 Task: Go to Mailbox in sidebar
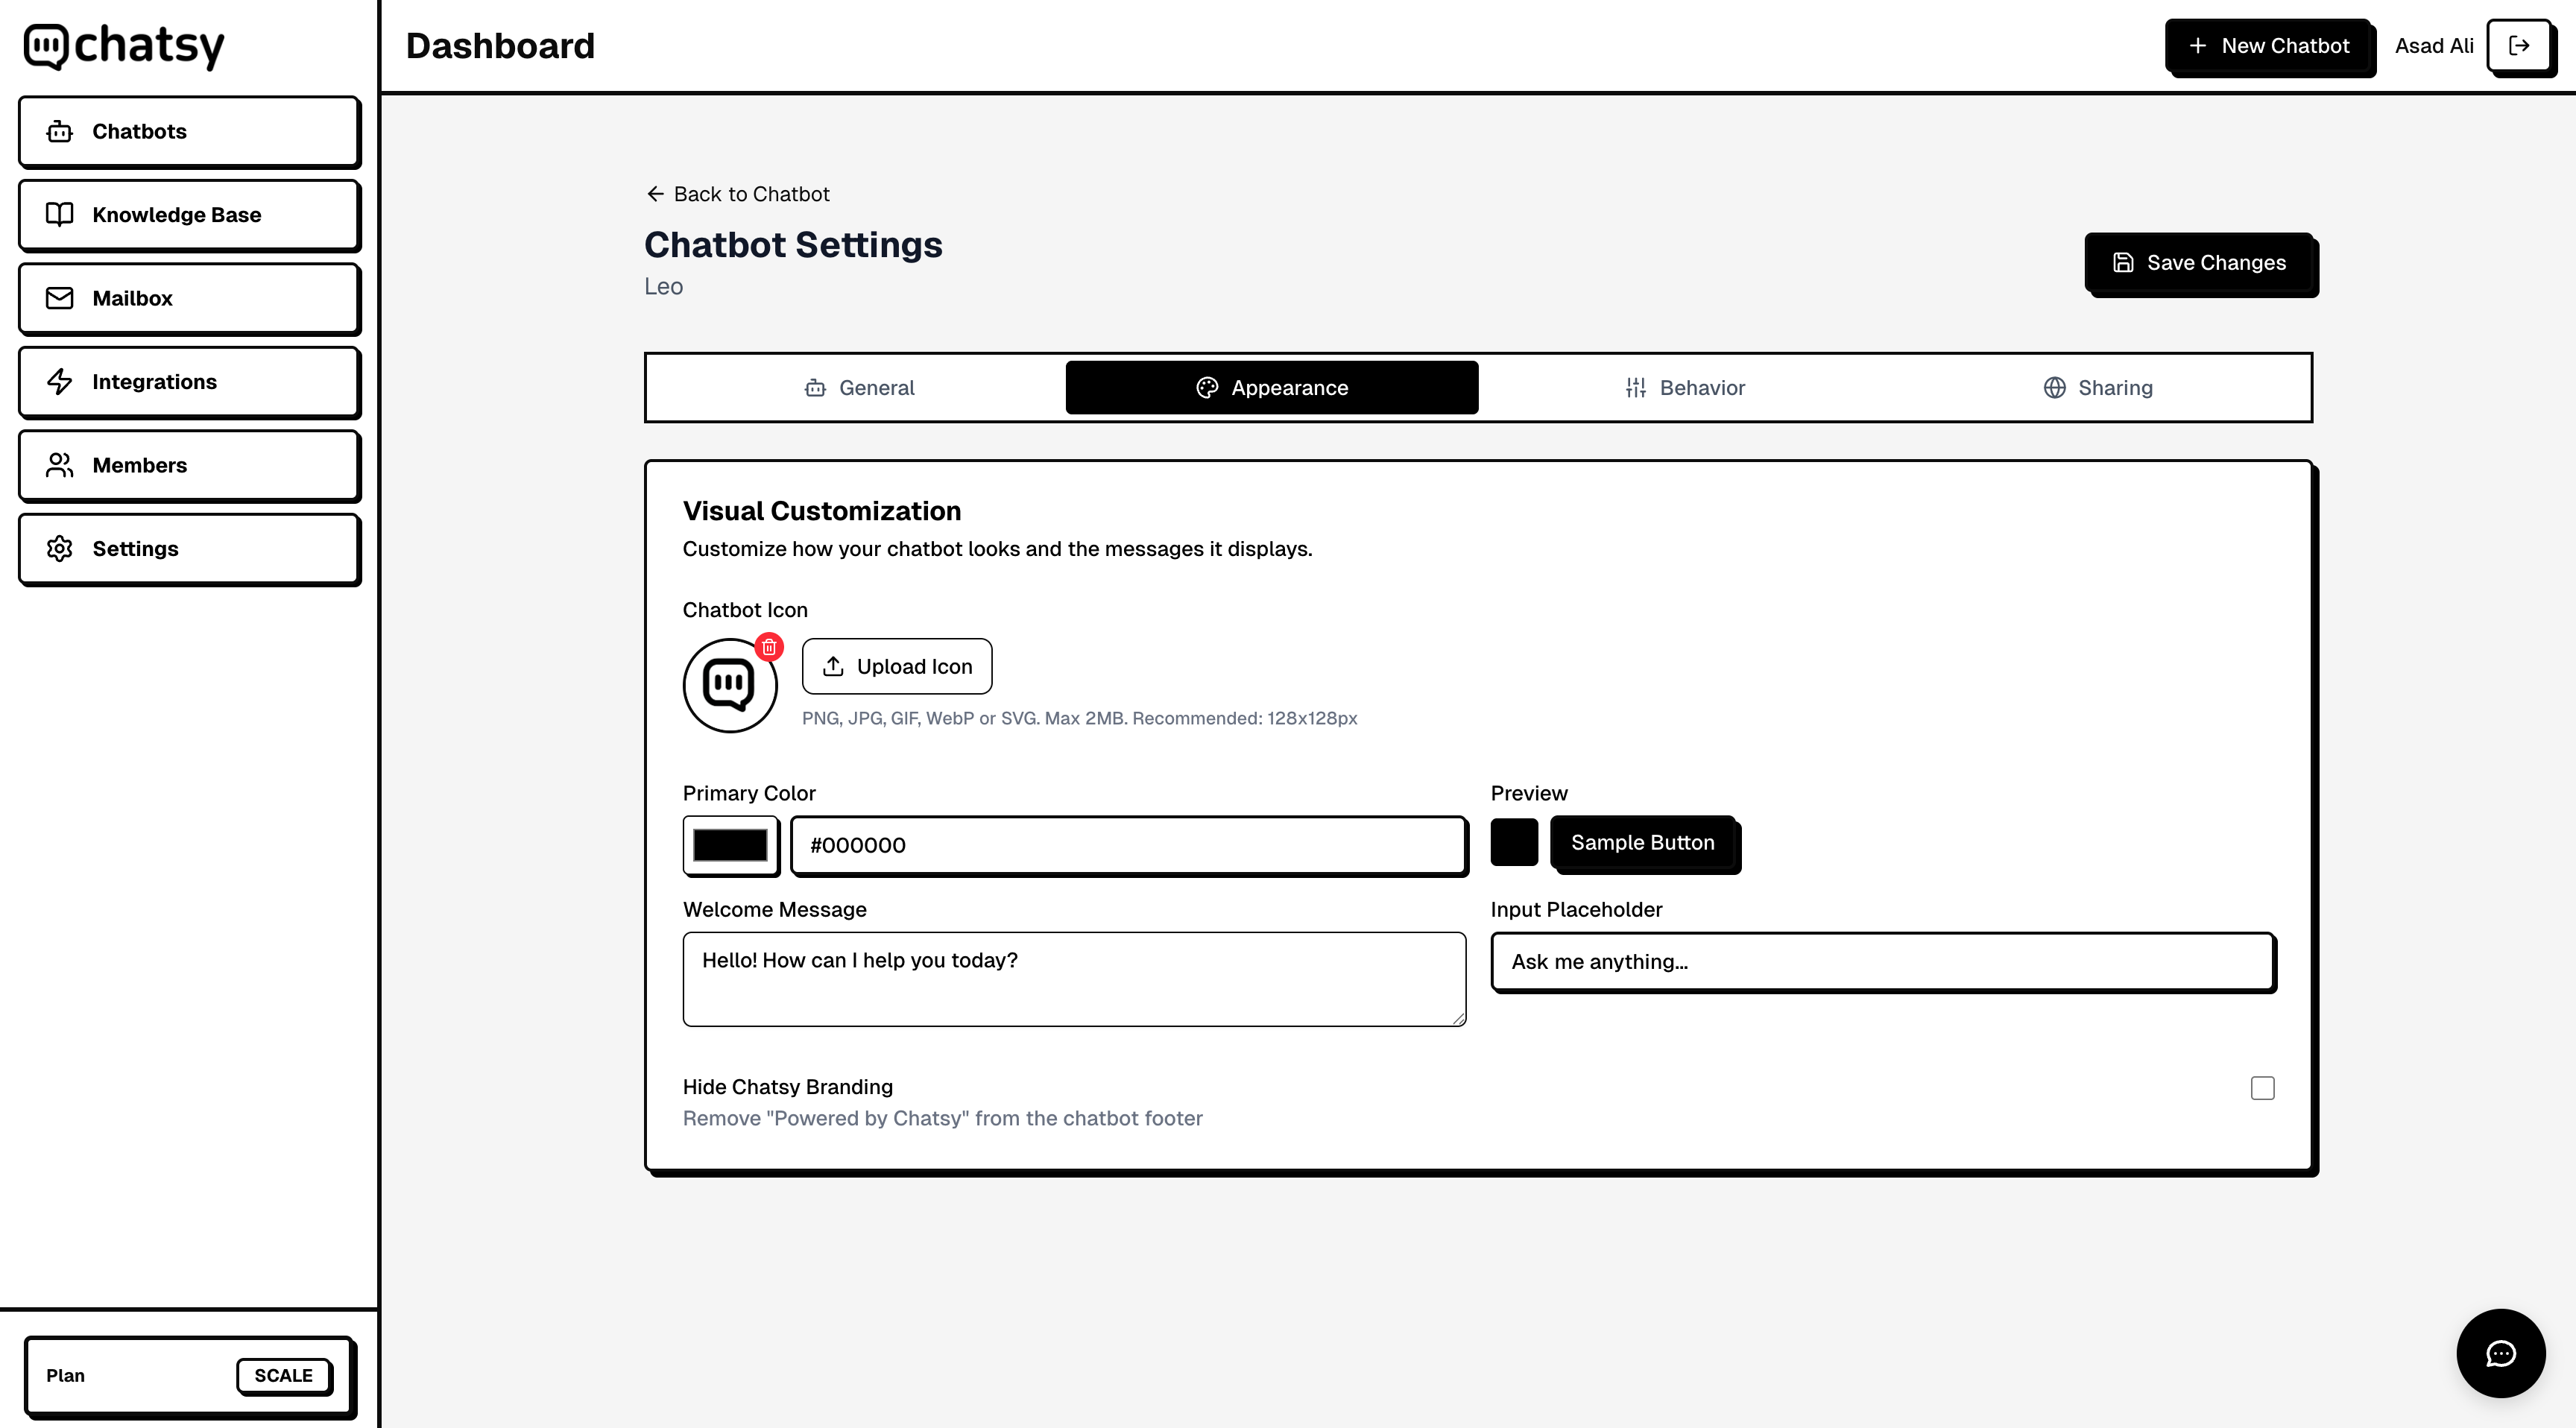tap(189, 298)
